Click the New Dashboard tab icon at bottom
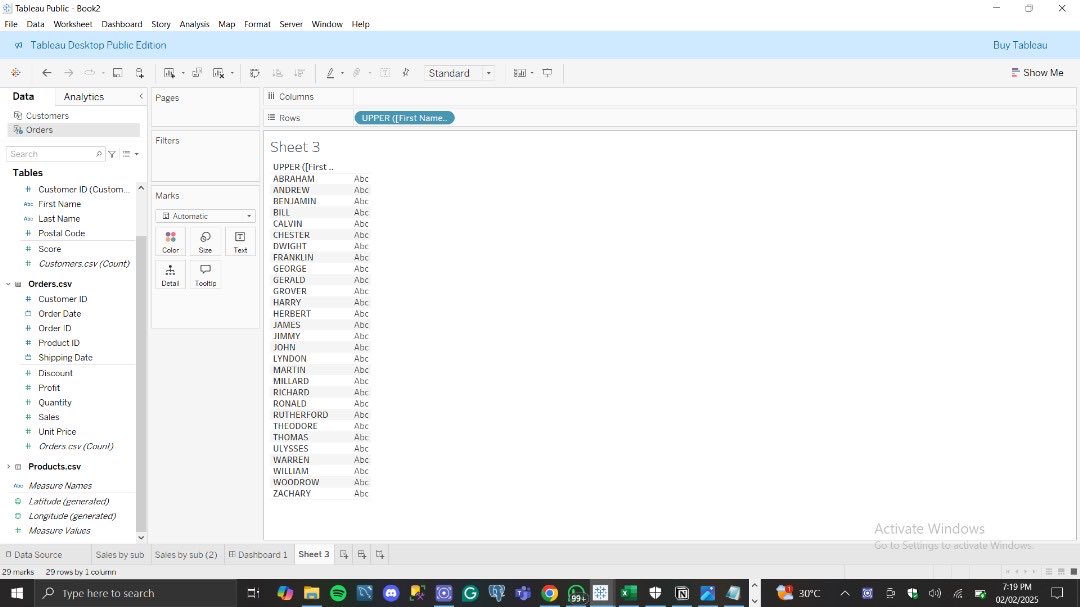 [362, 554]
